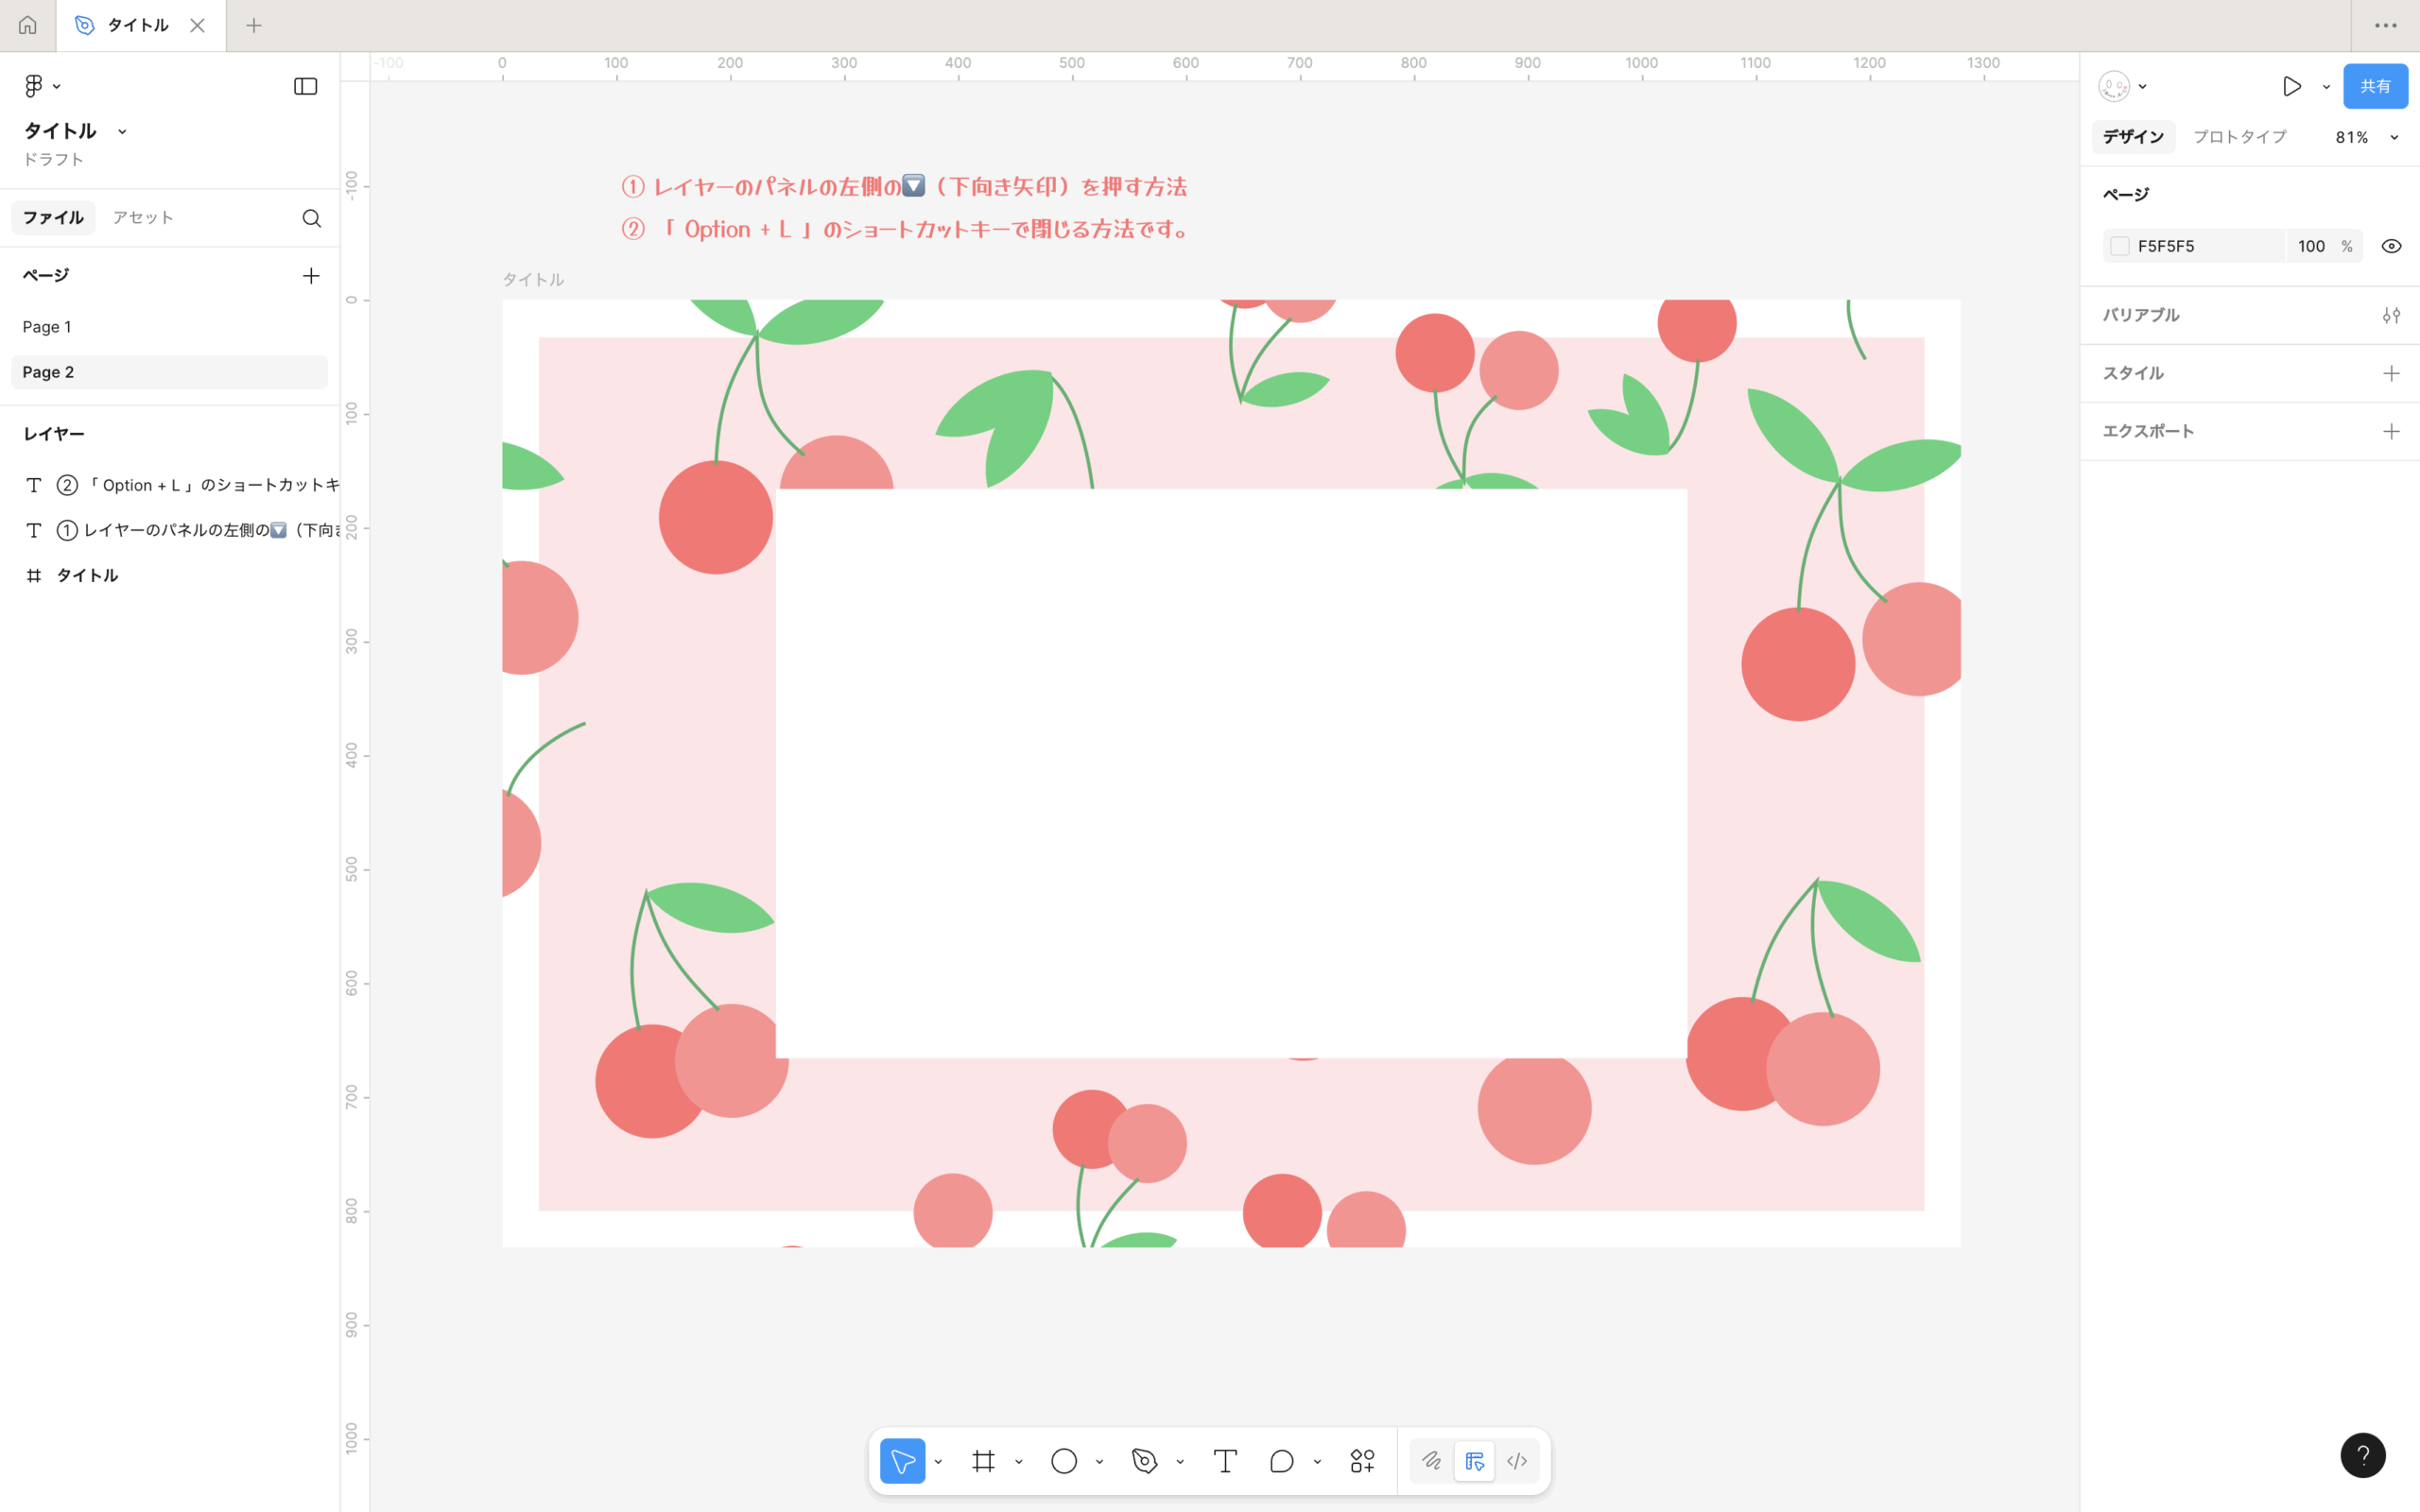Click the search icon in the file panel
Image resolution: width=2420 pixels, height=1512 pixels.
coord(311,218)
